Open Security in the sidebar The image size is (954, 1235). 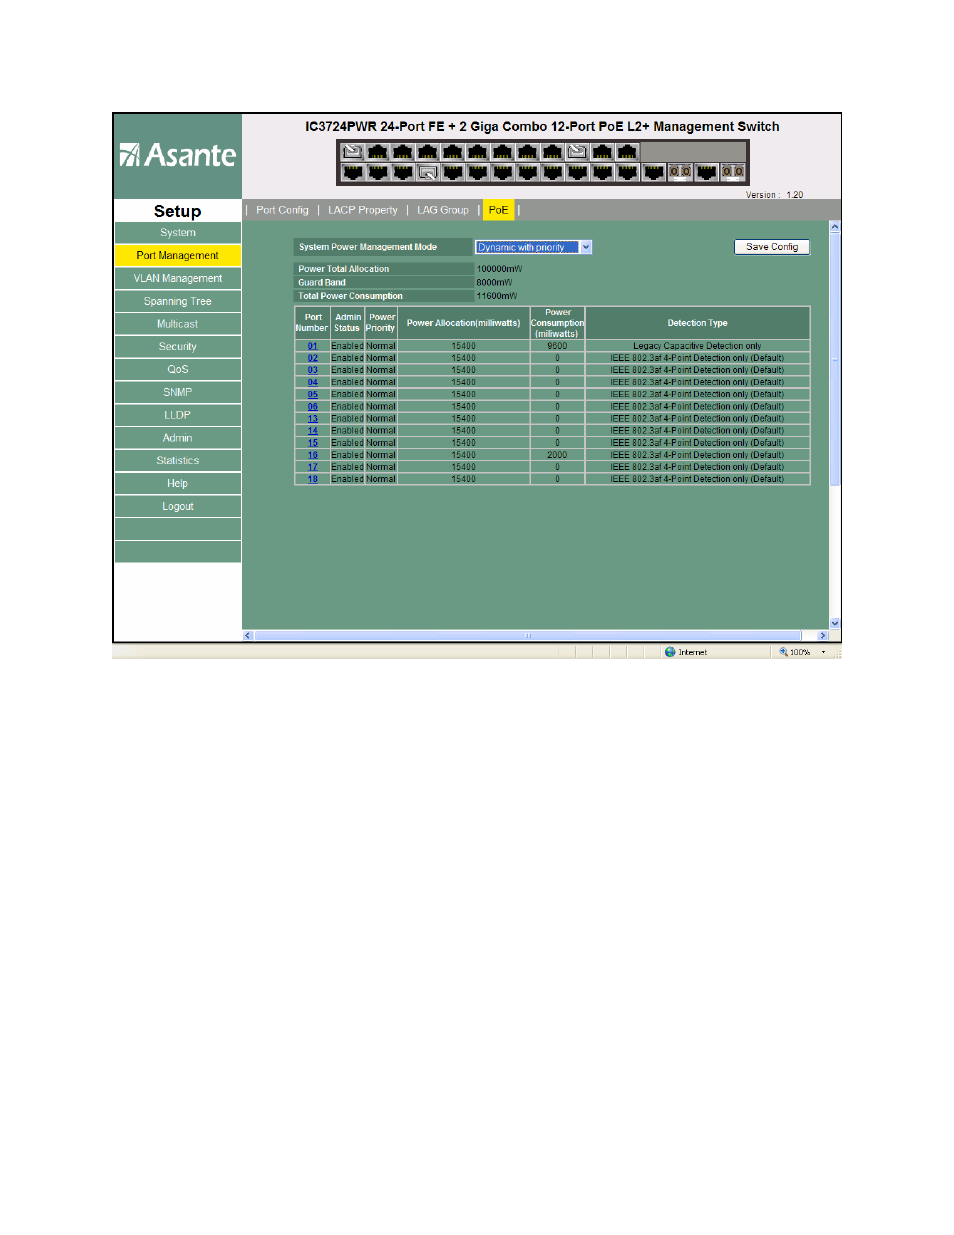click(178, 347)
